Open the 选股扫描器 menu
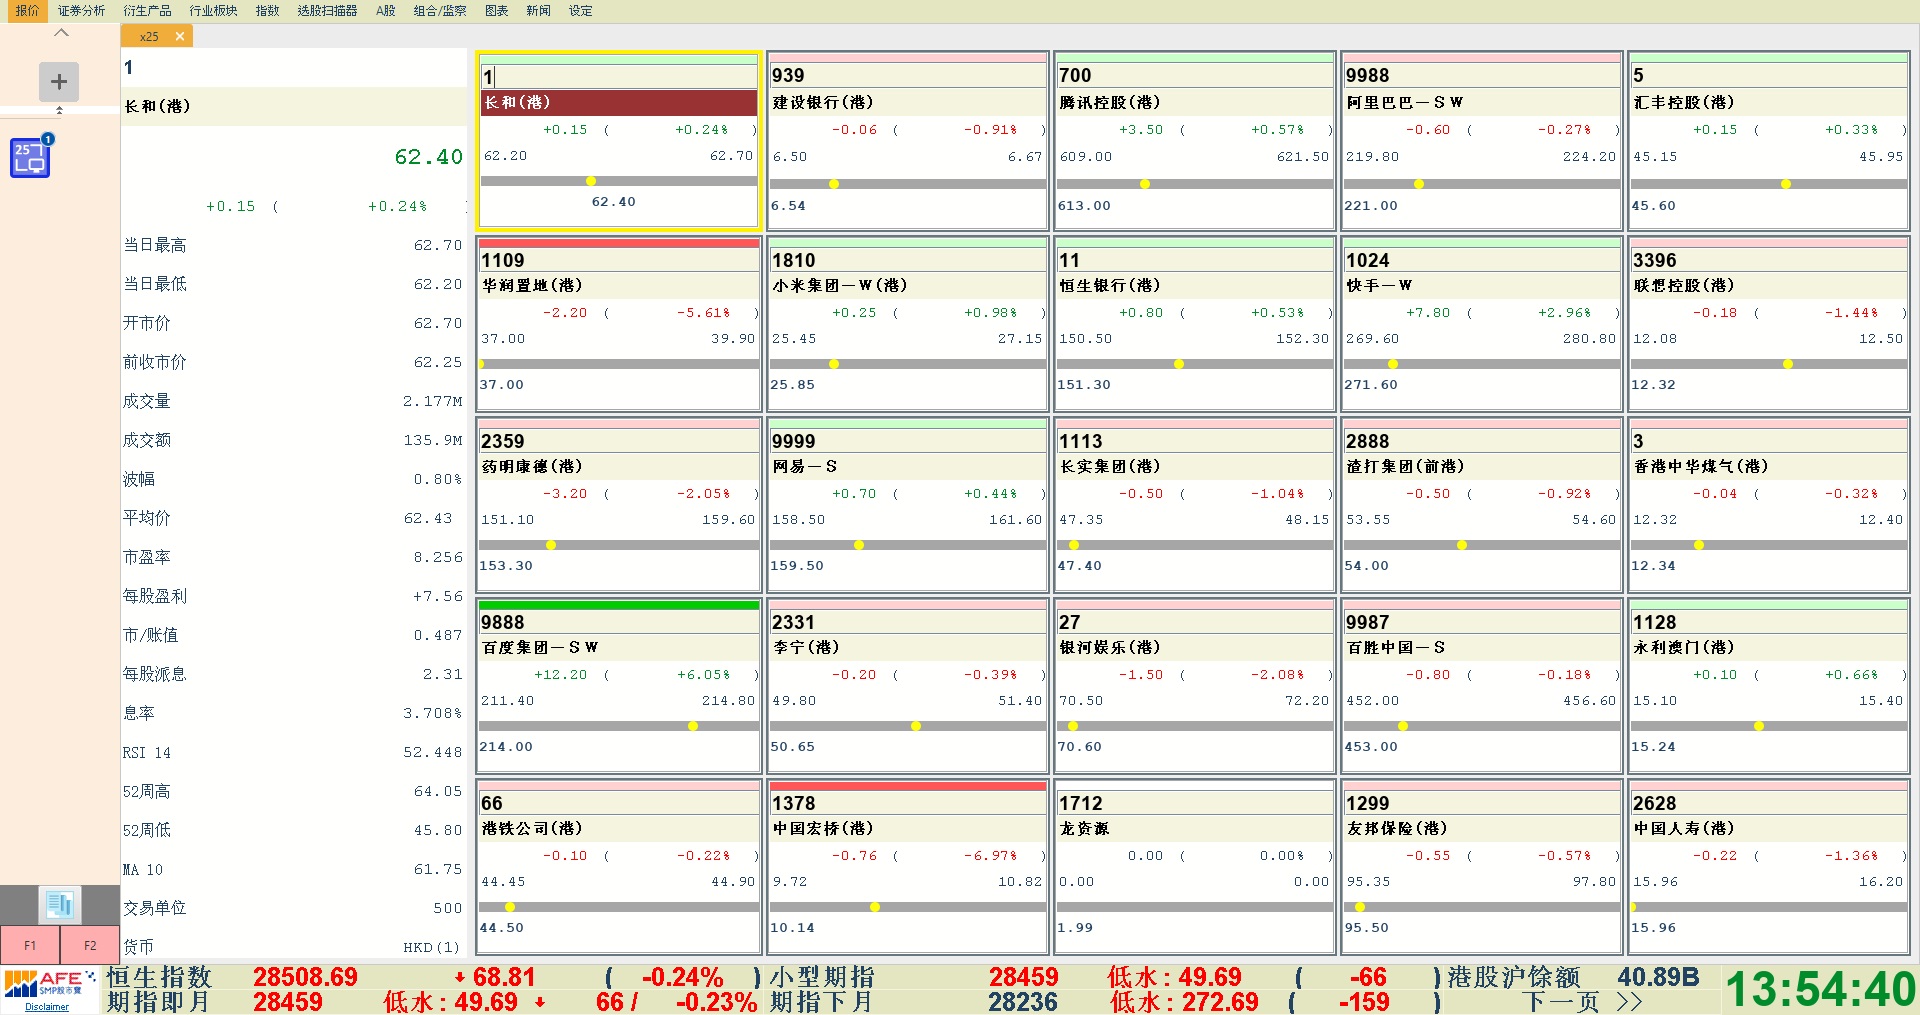 coord(327,11)
